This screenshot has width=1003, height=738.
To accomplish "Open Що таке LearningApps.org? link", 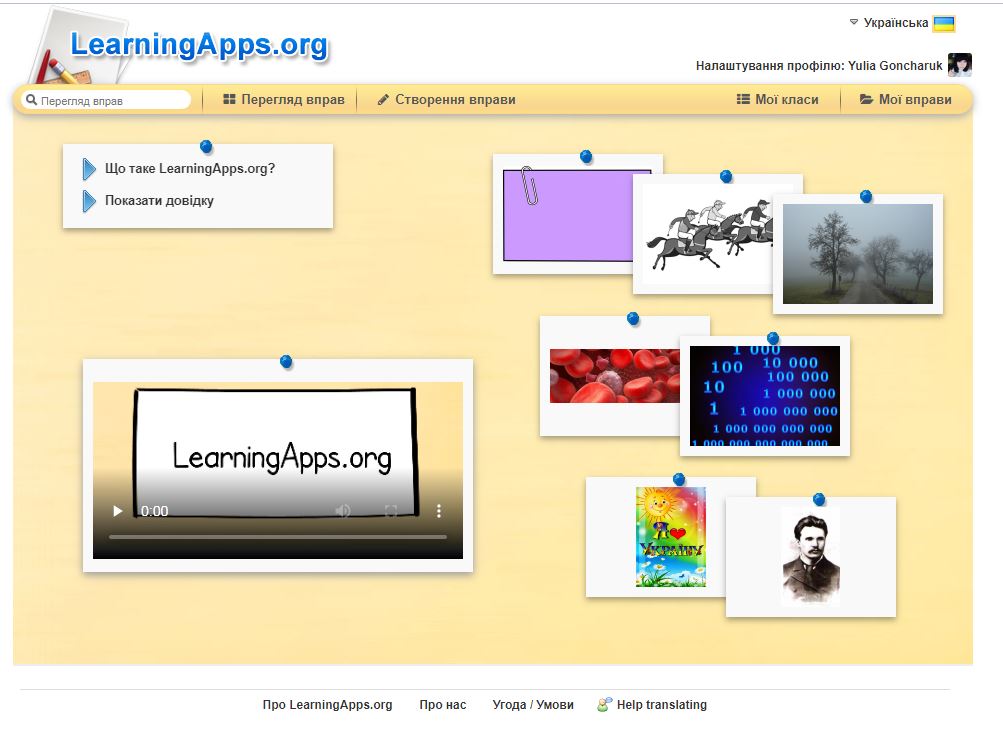I will click(x=190, y=169).
